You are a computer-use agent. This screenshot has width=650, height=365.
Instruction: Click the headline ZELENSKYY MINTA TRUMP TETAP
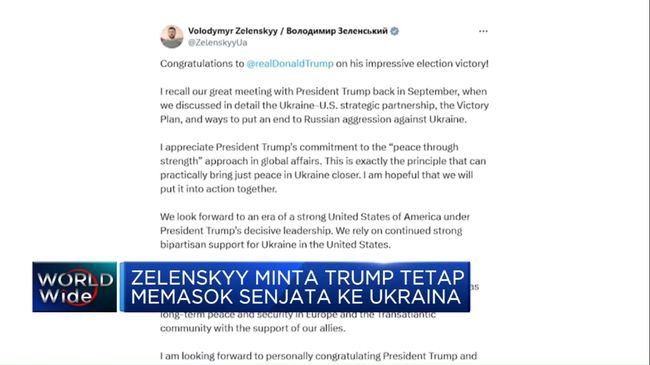[x=298, y=277]
